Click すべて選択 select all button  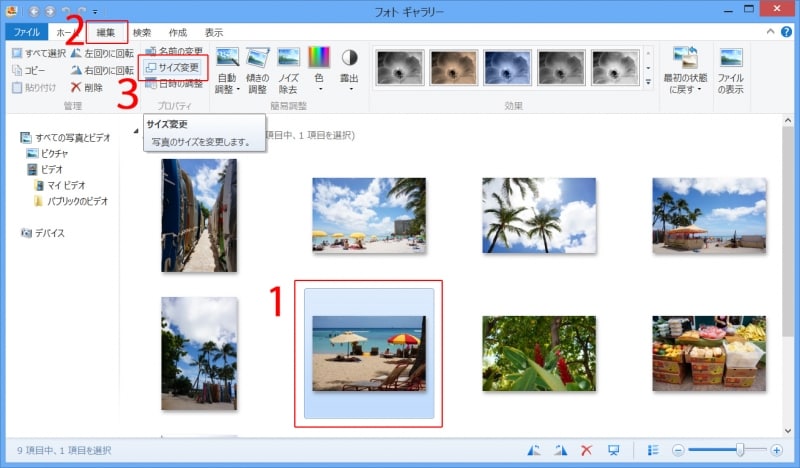tap(38, 52)
